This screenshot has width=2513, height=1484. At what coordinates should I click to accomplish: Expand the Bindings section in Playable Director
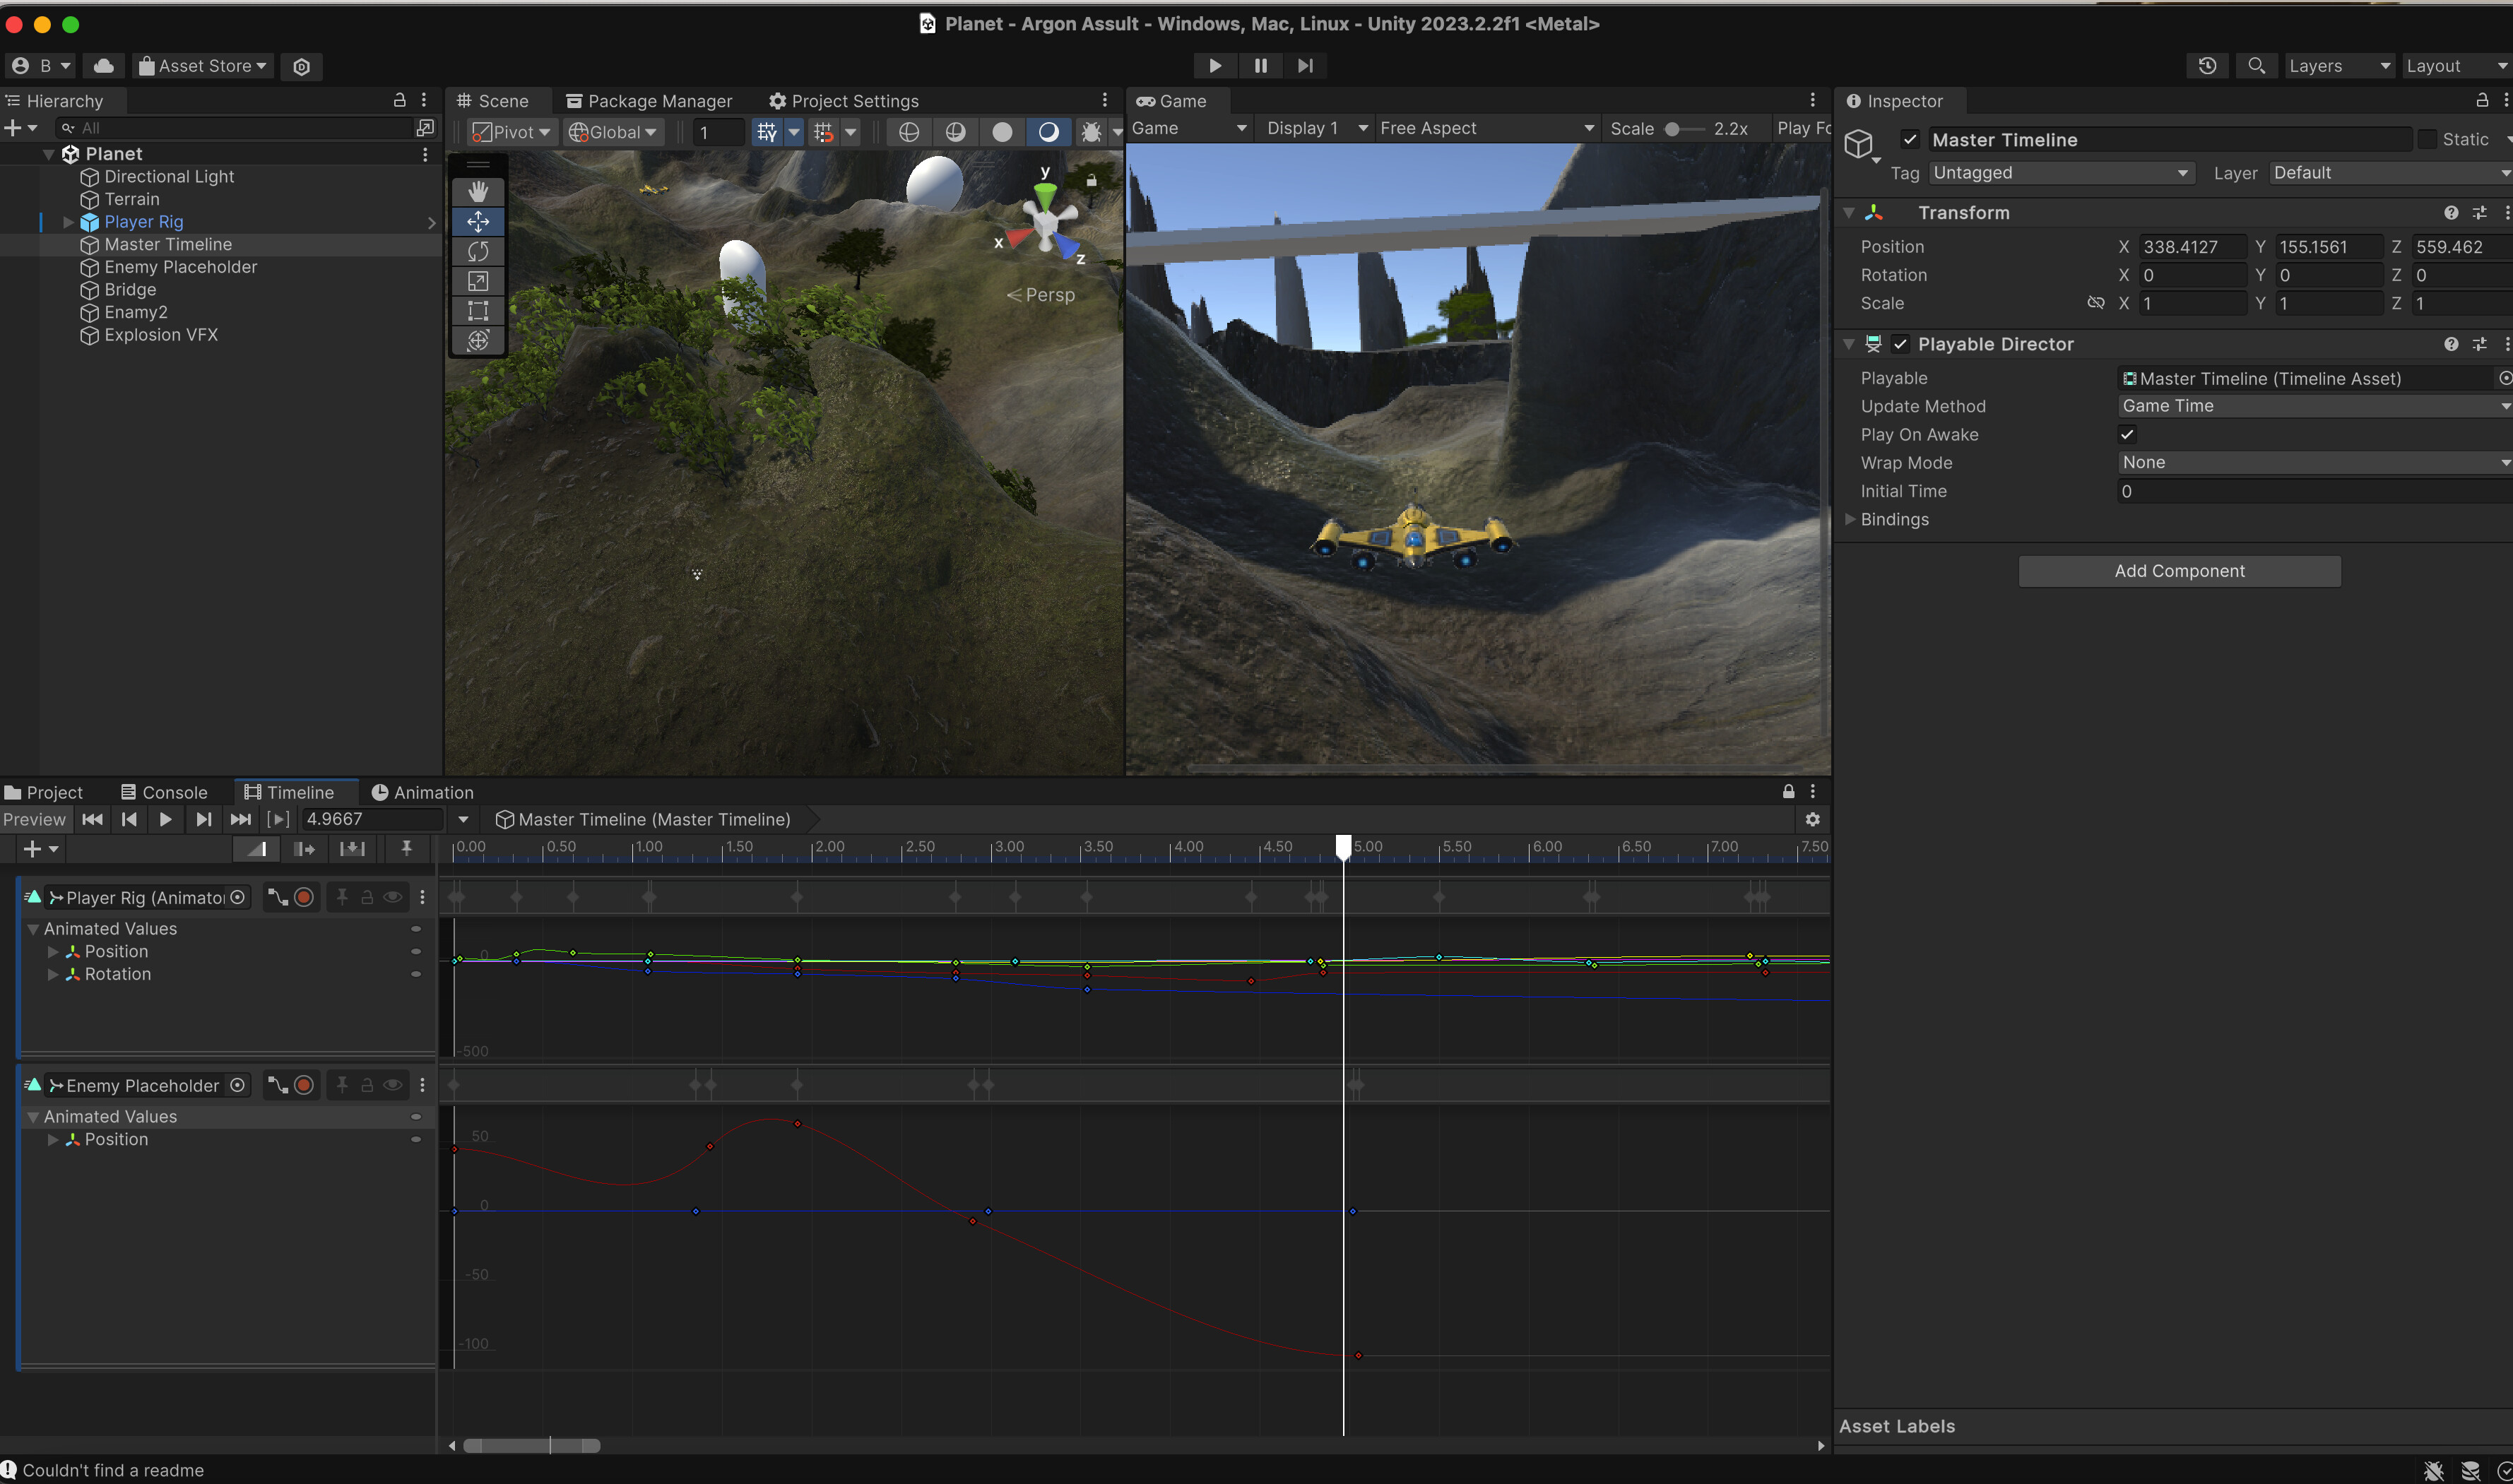(1852, 519)
